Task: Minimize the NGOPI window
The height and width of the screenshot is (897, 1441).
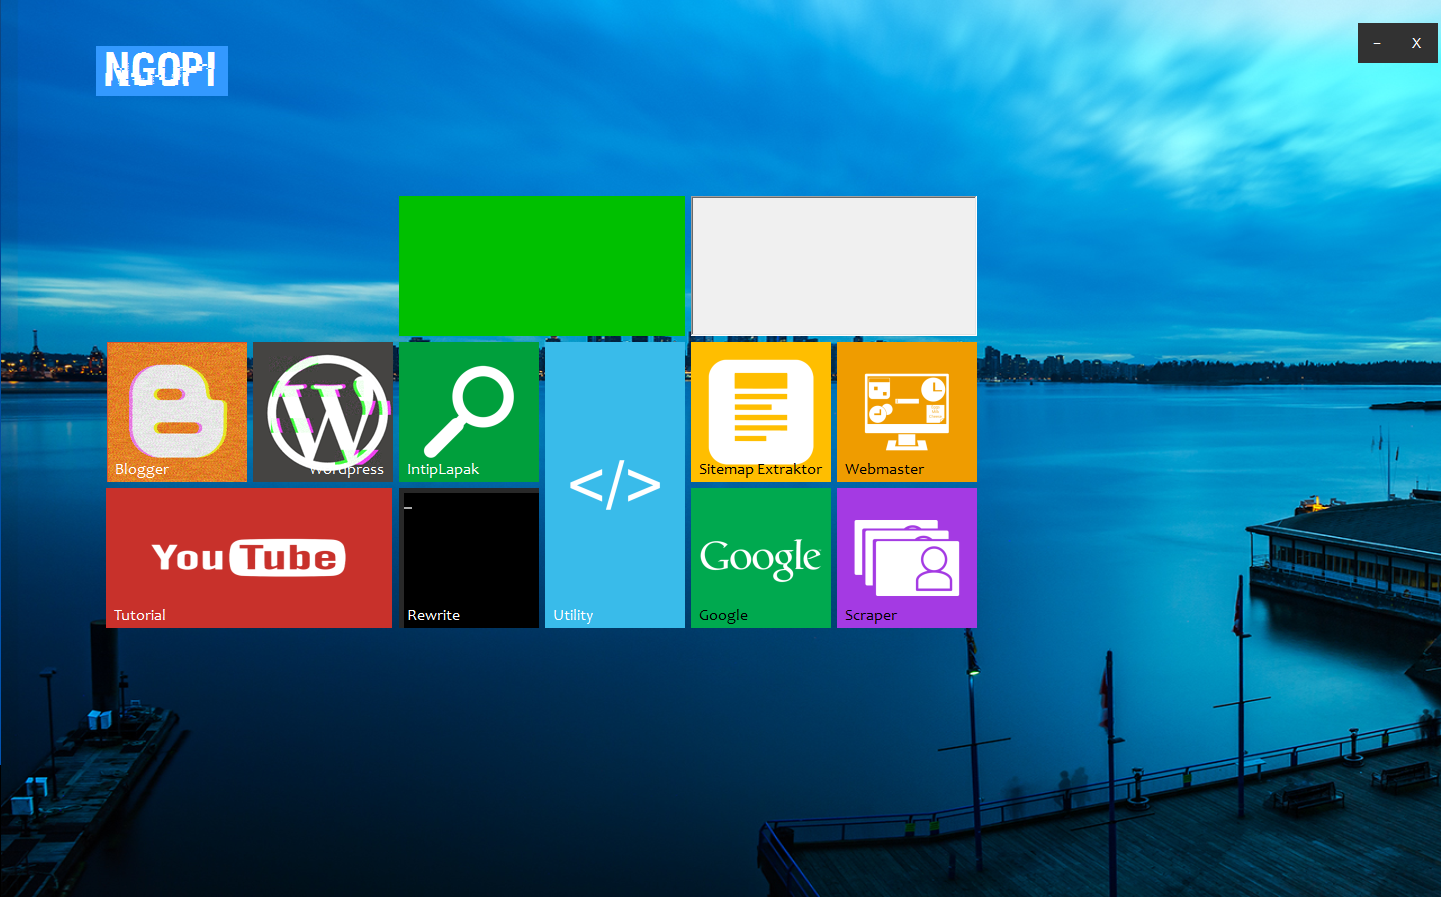Action: pyautogui.click(x=1377, y=43)
